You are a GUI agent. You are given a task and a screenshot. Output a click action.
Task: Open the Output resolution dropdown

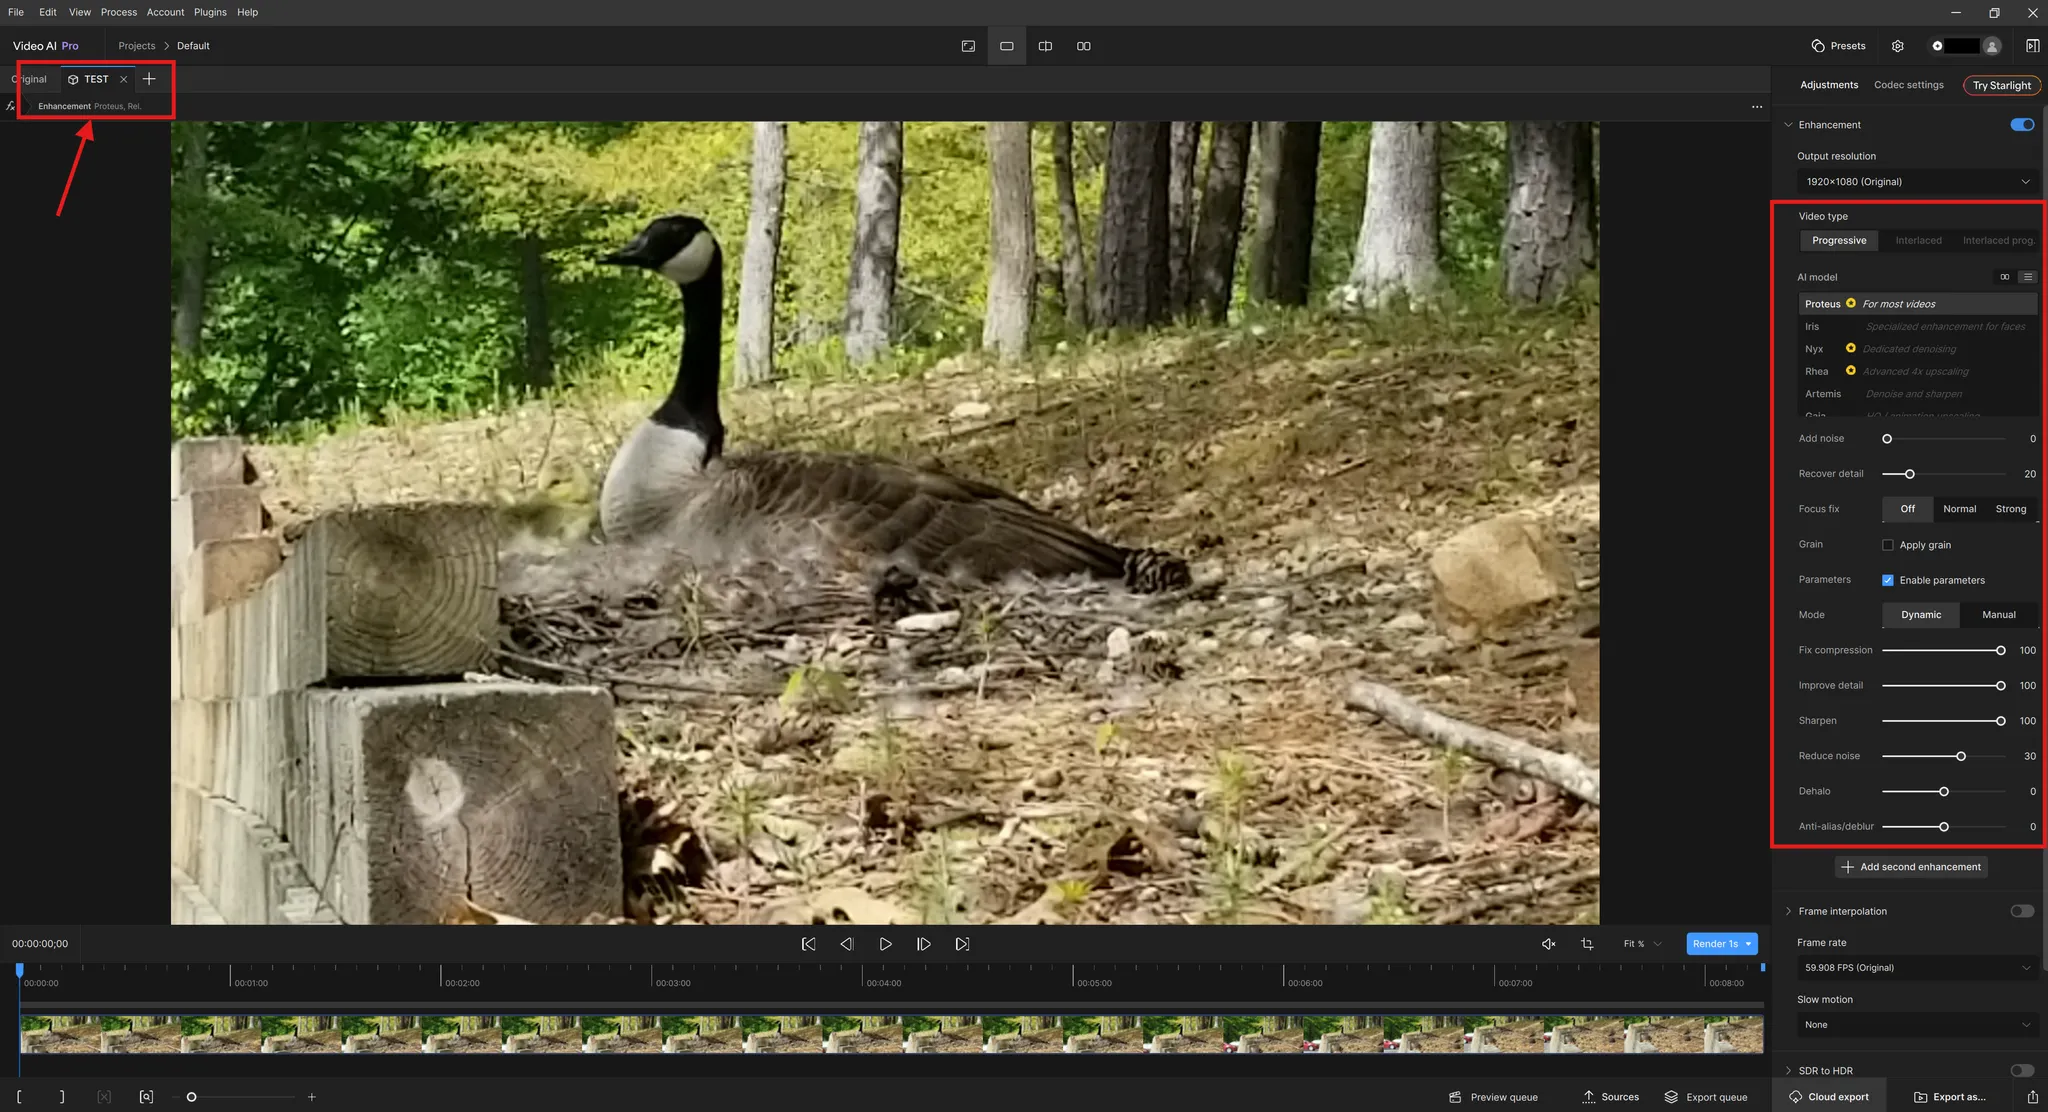(1916, 182)
